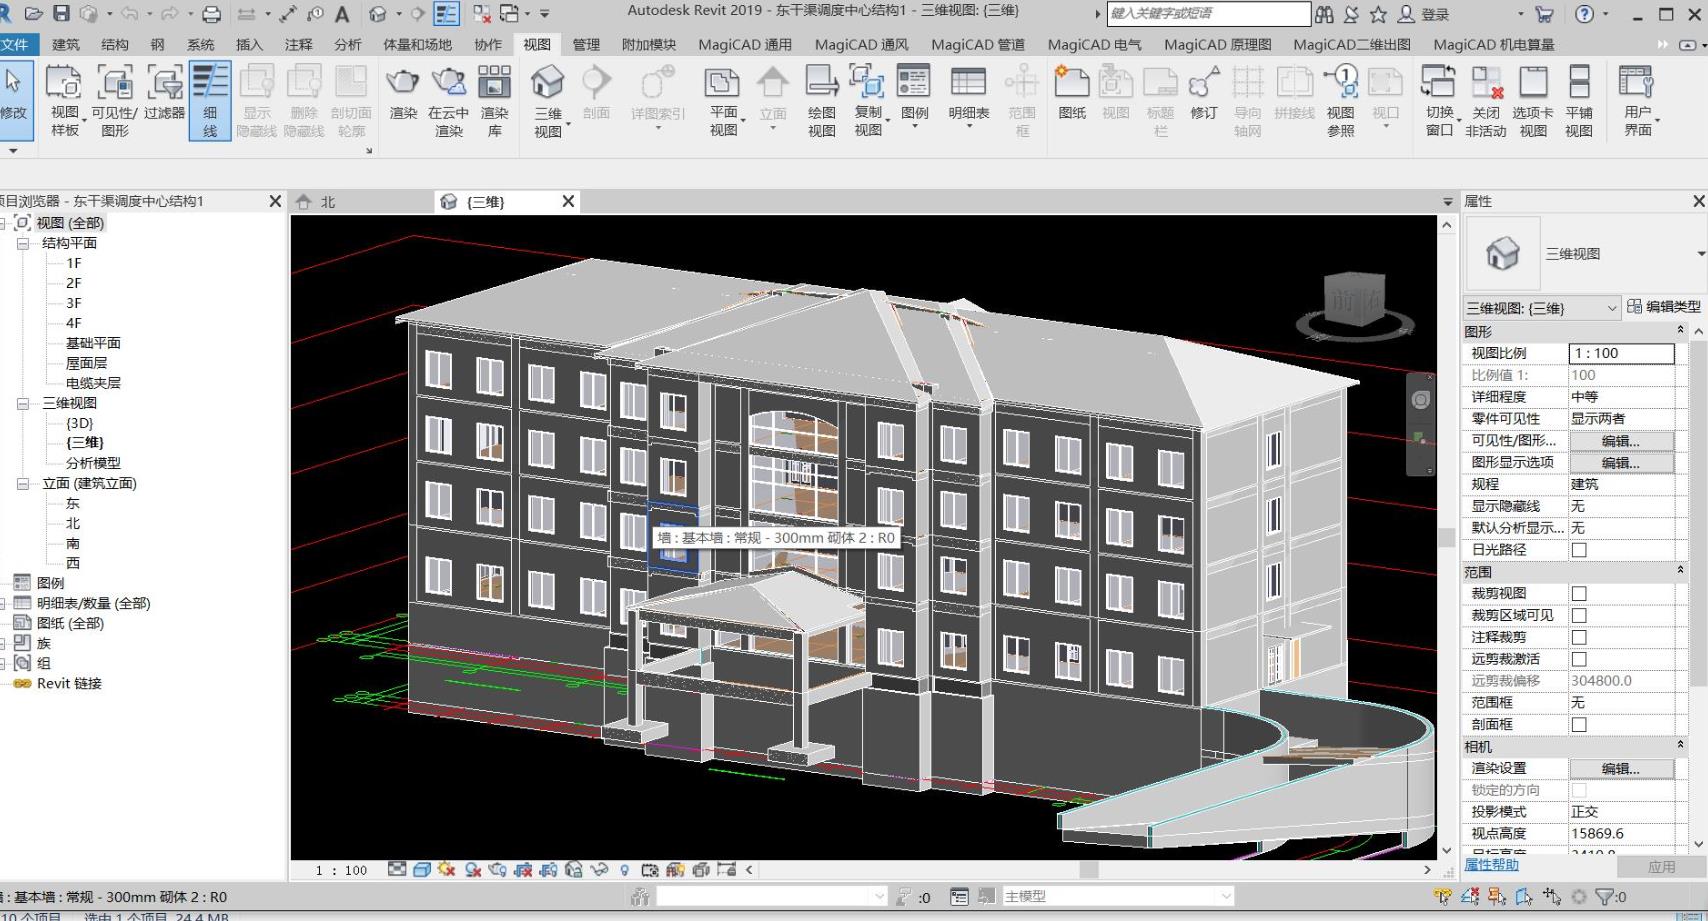This screenshot has width=1708, height=921.
Task: Switch to the 注释 ribbon tab
Action: click(x=298, y=44)
